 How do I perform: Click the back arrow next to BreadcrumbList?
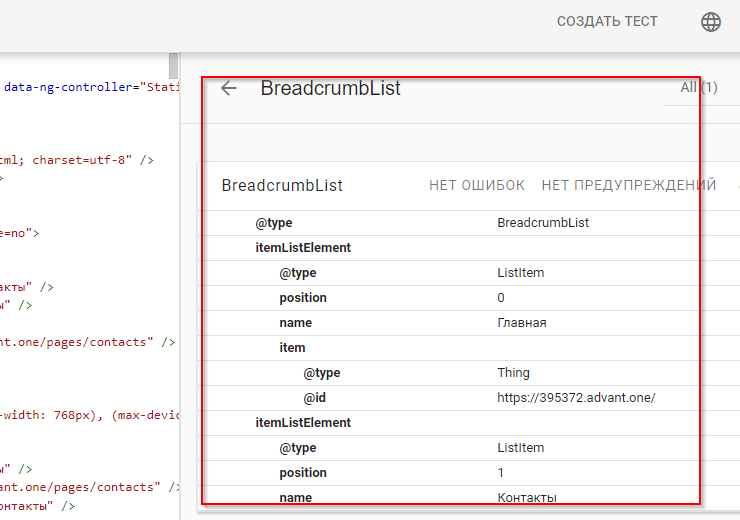click(x=229, y=88)
